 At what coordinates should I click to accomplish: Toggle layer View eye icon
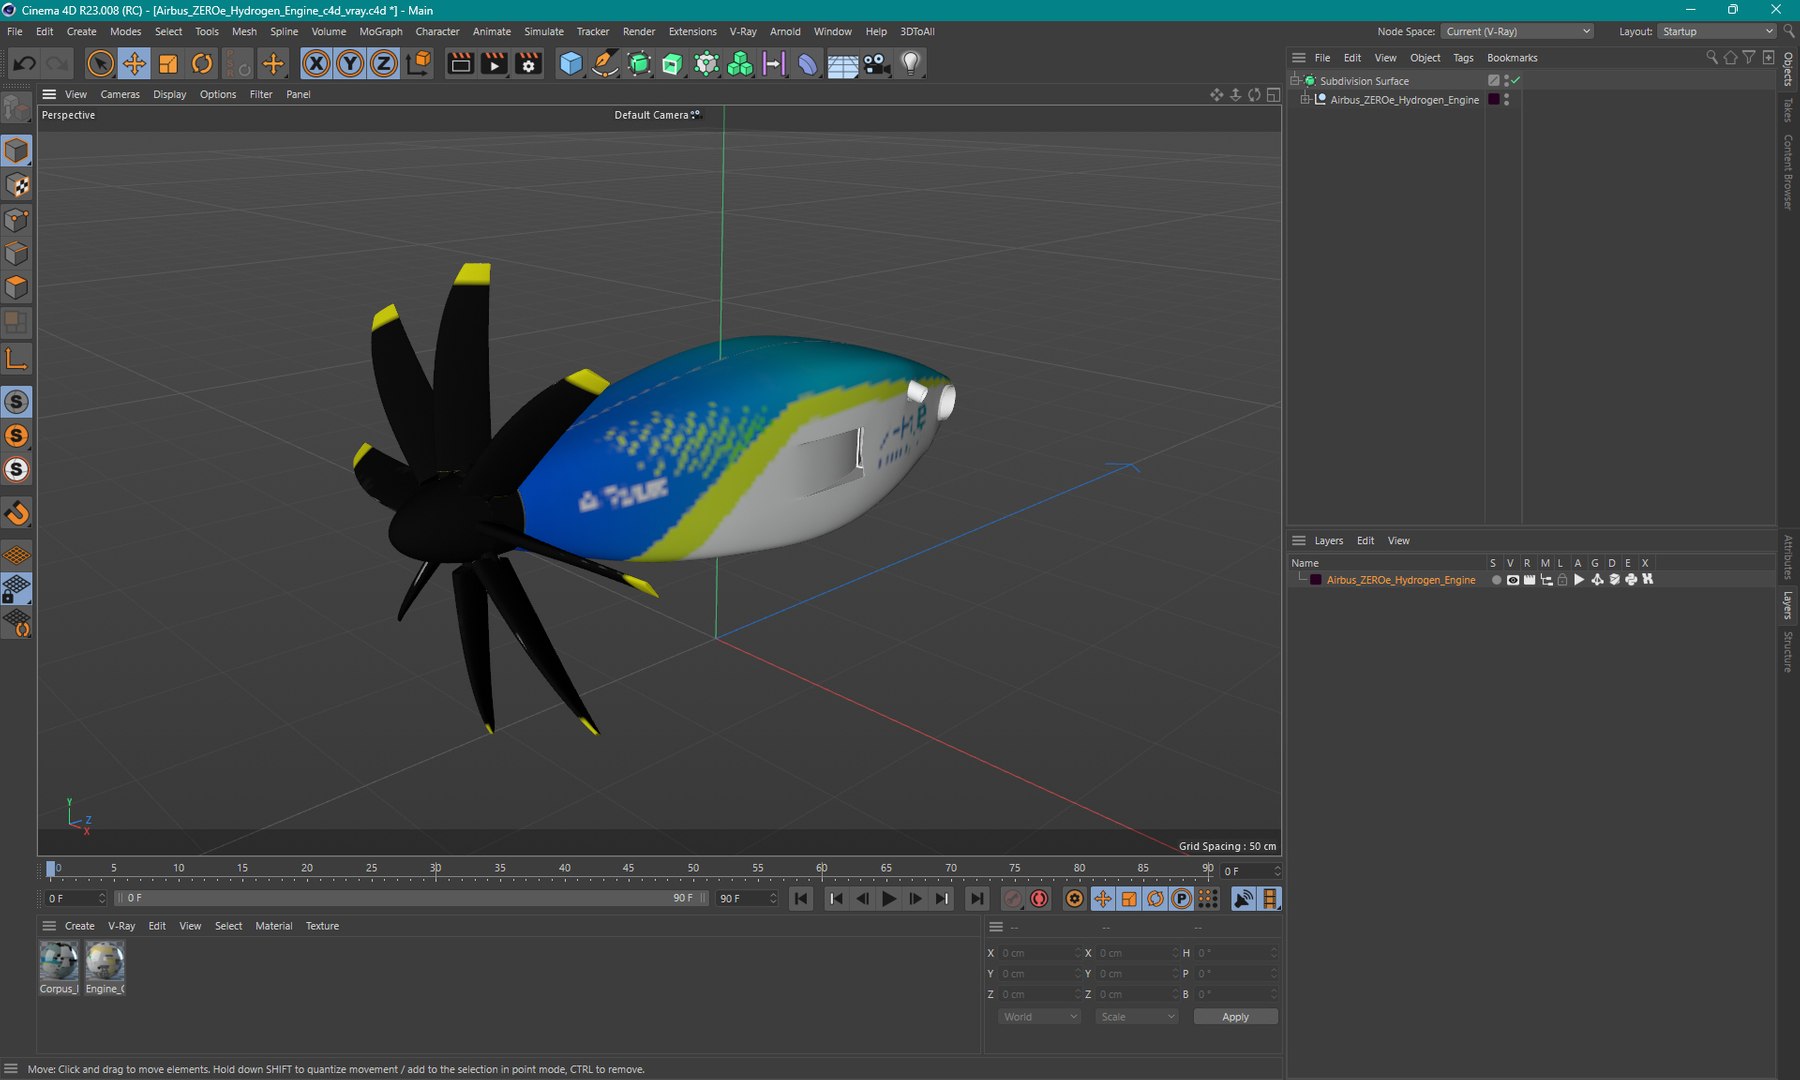click(x=1512, y=580)
